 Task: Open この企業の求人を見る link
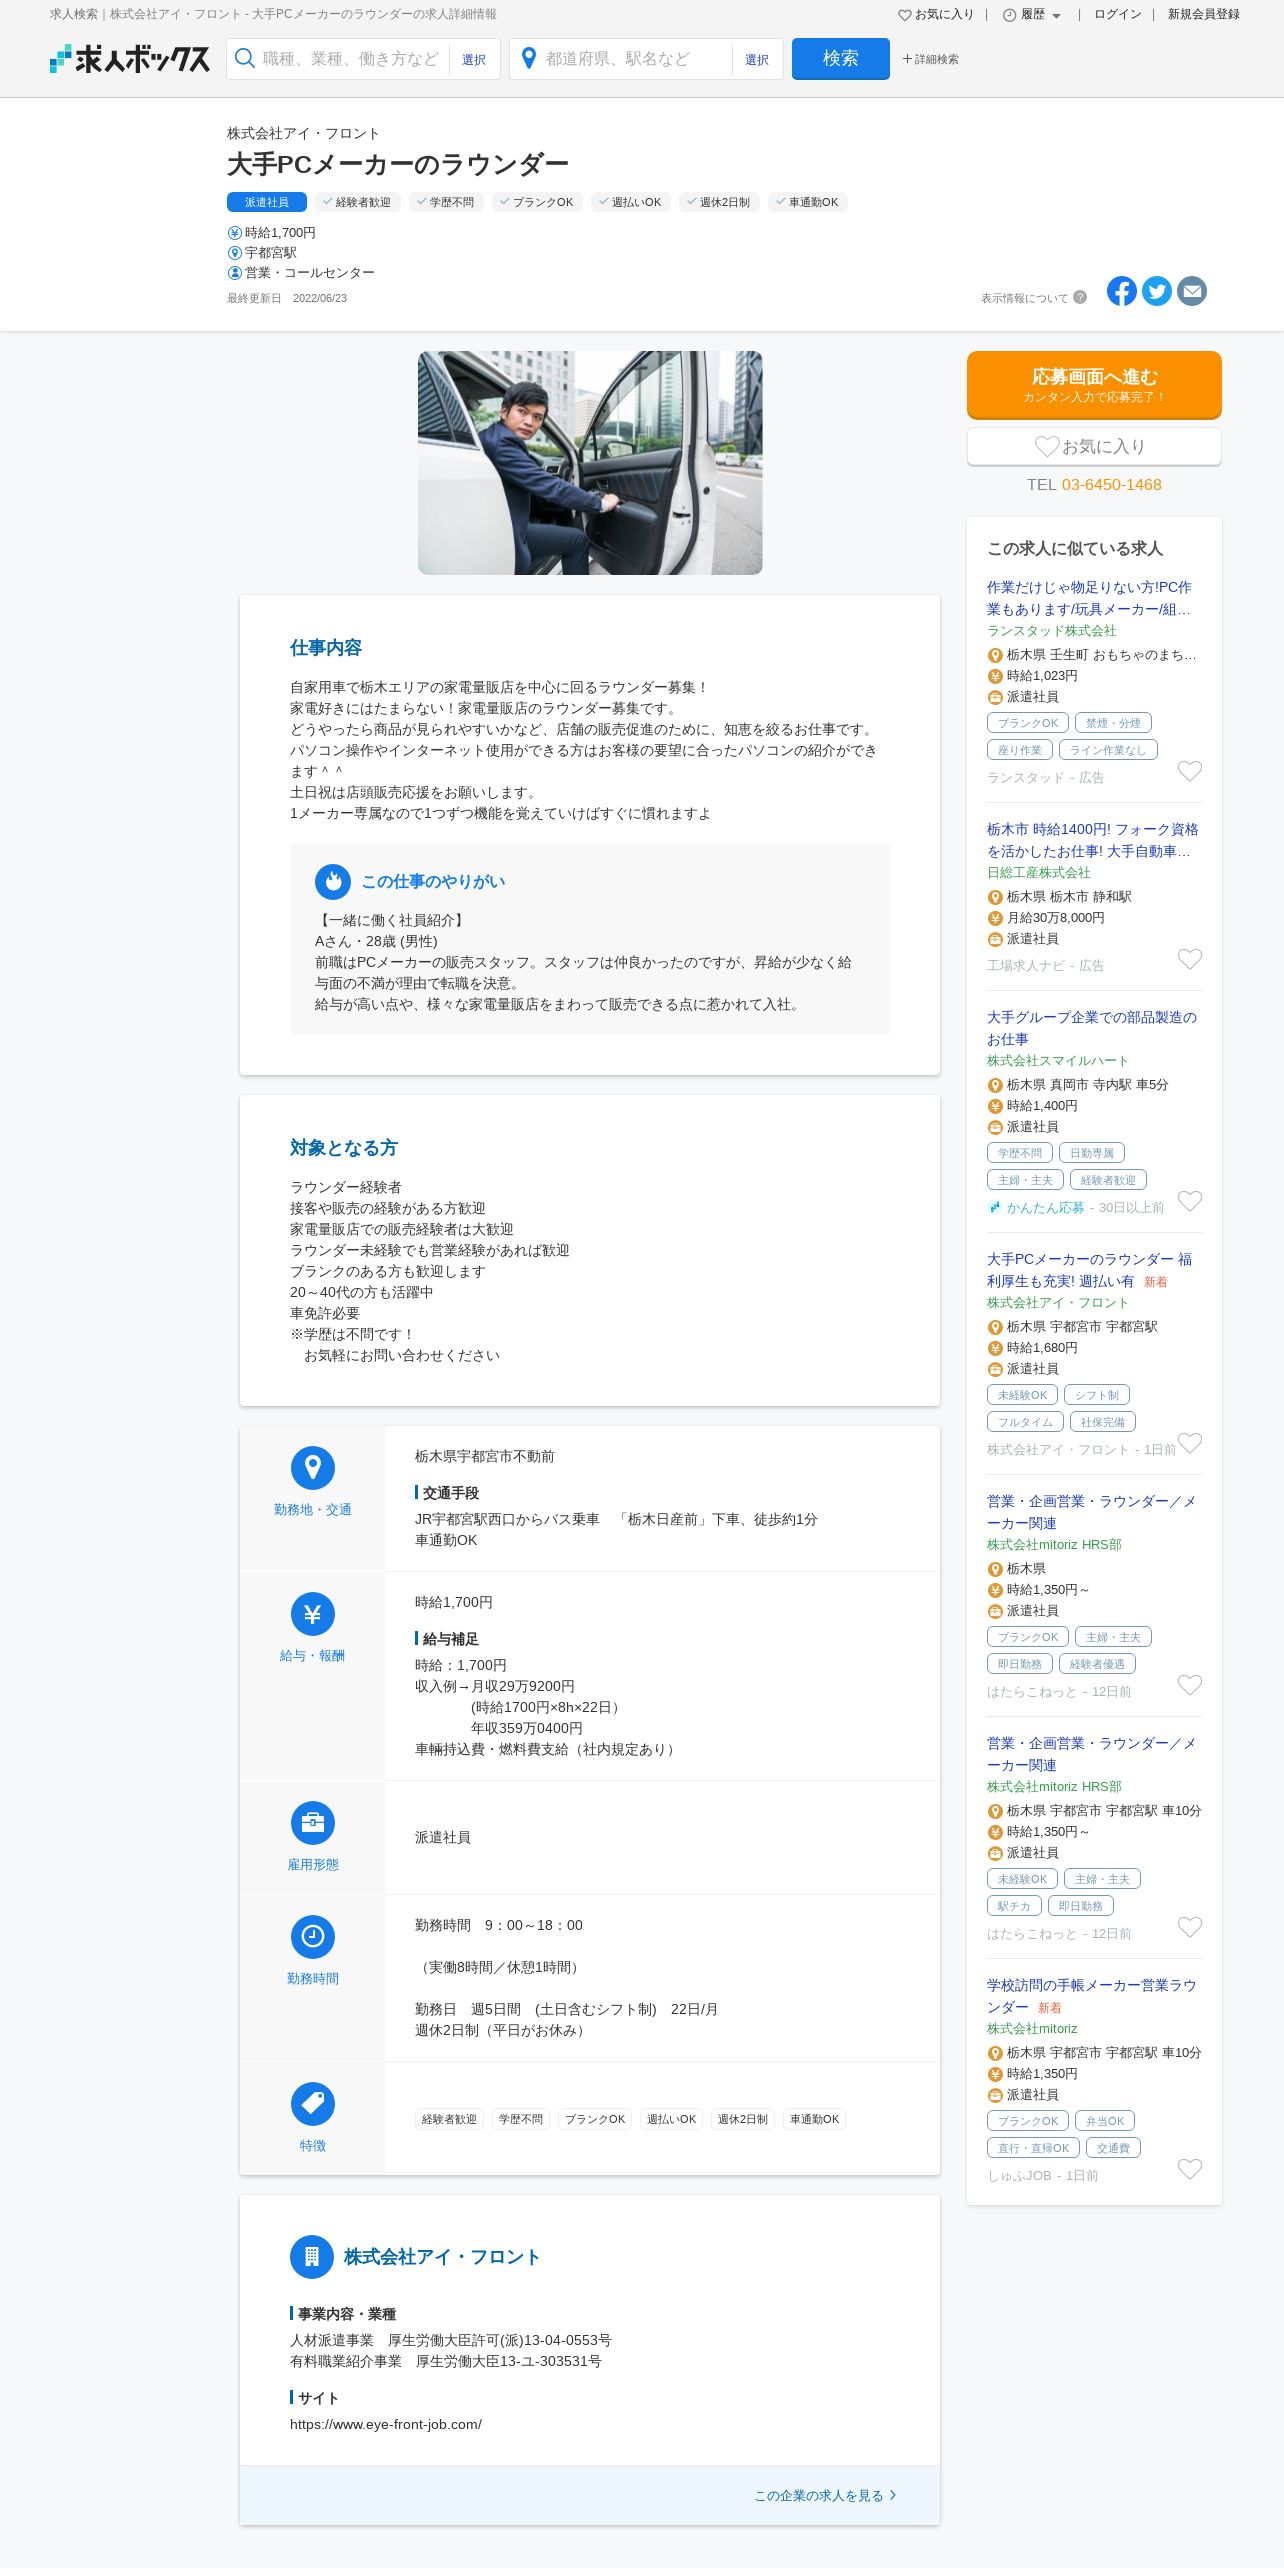tap(825, 2496)
